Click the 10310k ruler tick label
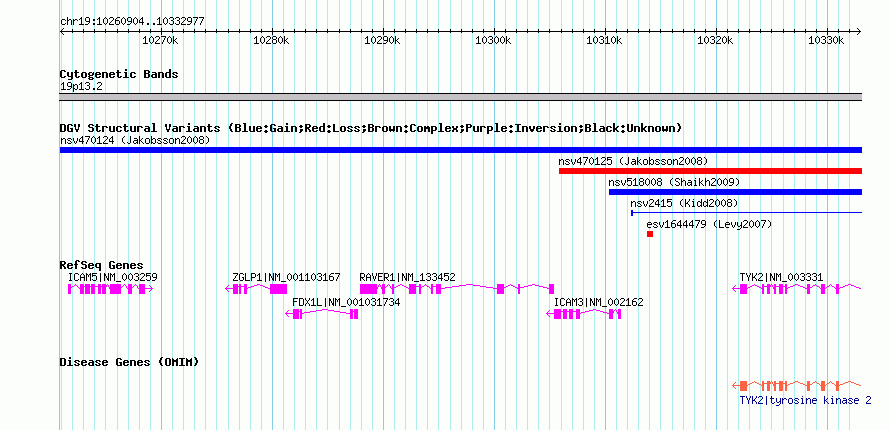 604,40
